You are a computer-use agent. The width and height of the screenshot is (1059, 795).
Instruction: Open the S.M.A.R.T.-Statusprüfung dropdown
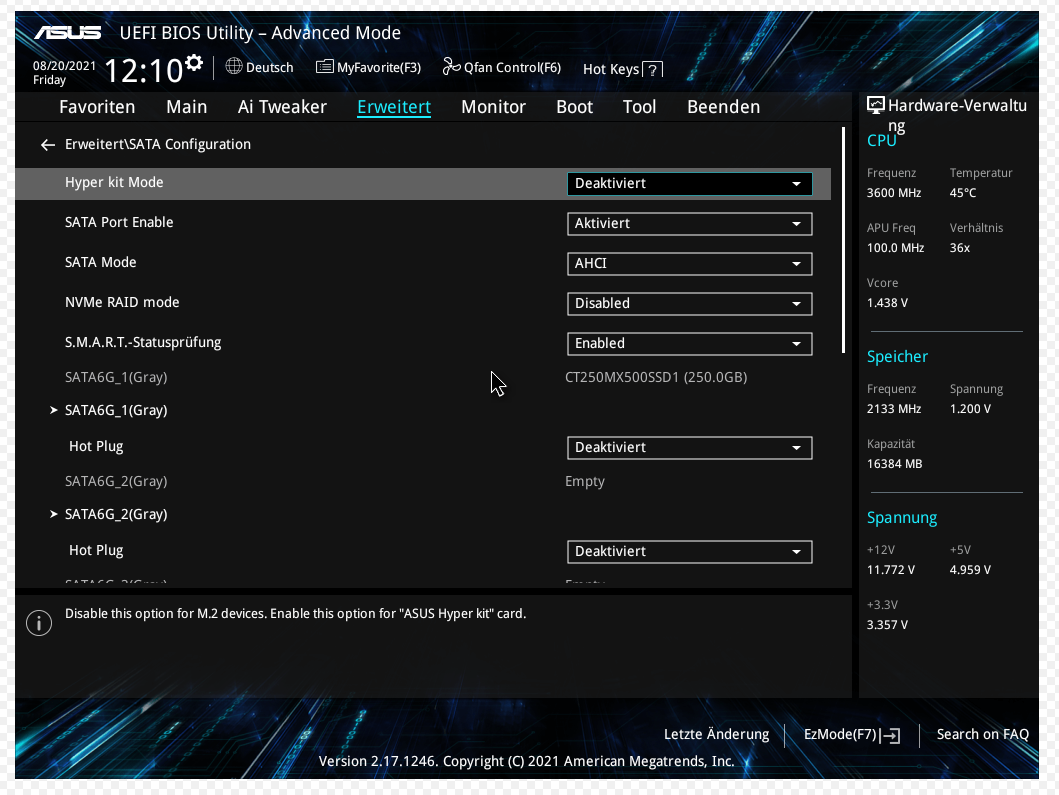[x=690, y=343]
